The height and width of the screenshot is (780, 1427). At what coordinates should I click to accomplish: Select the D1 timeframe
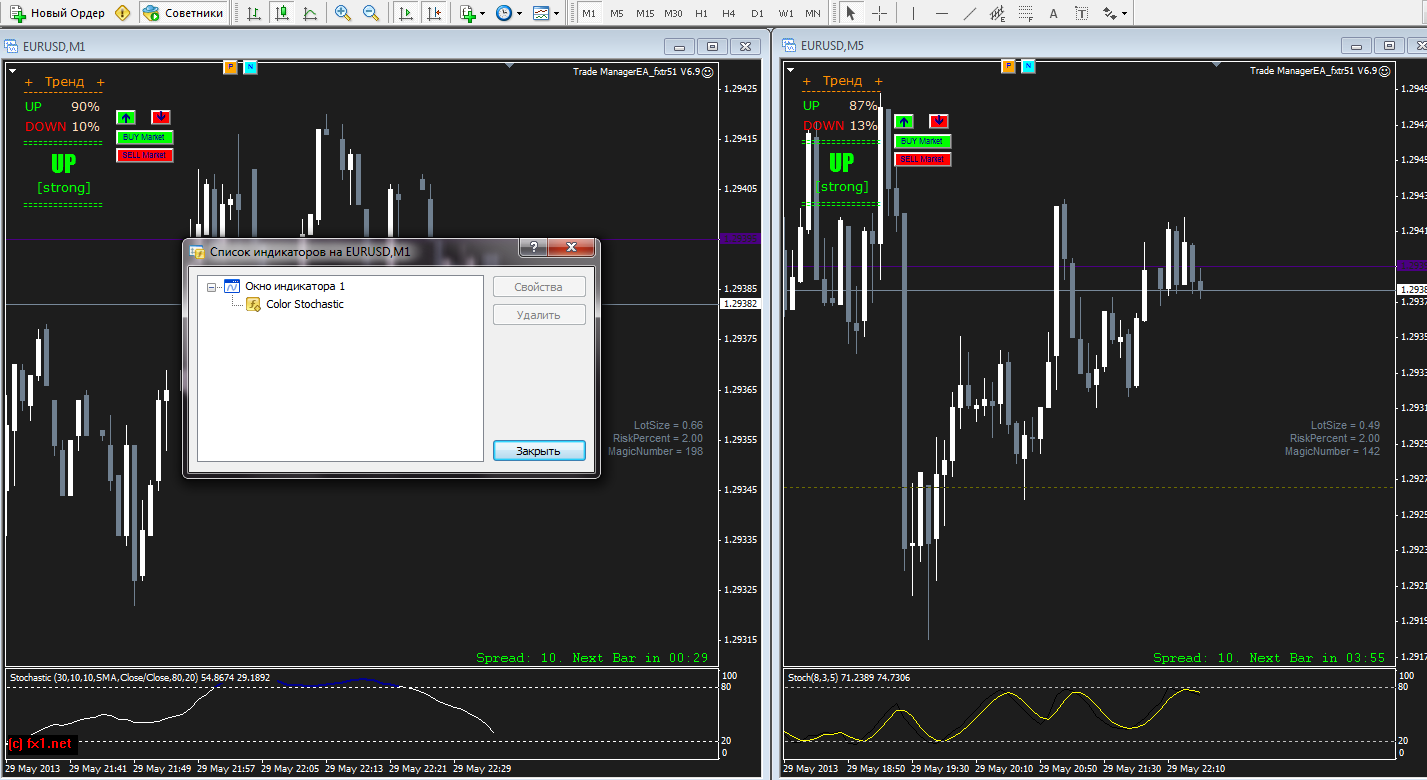(757, 13)
